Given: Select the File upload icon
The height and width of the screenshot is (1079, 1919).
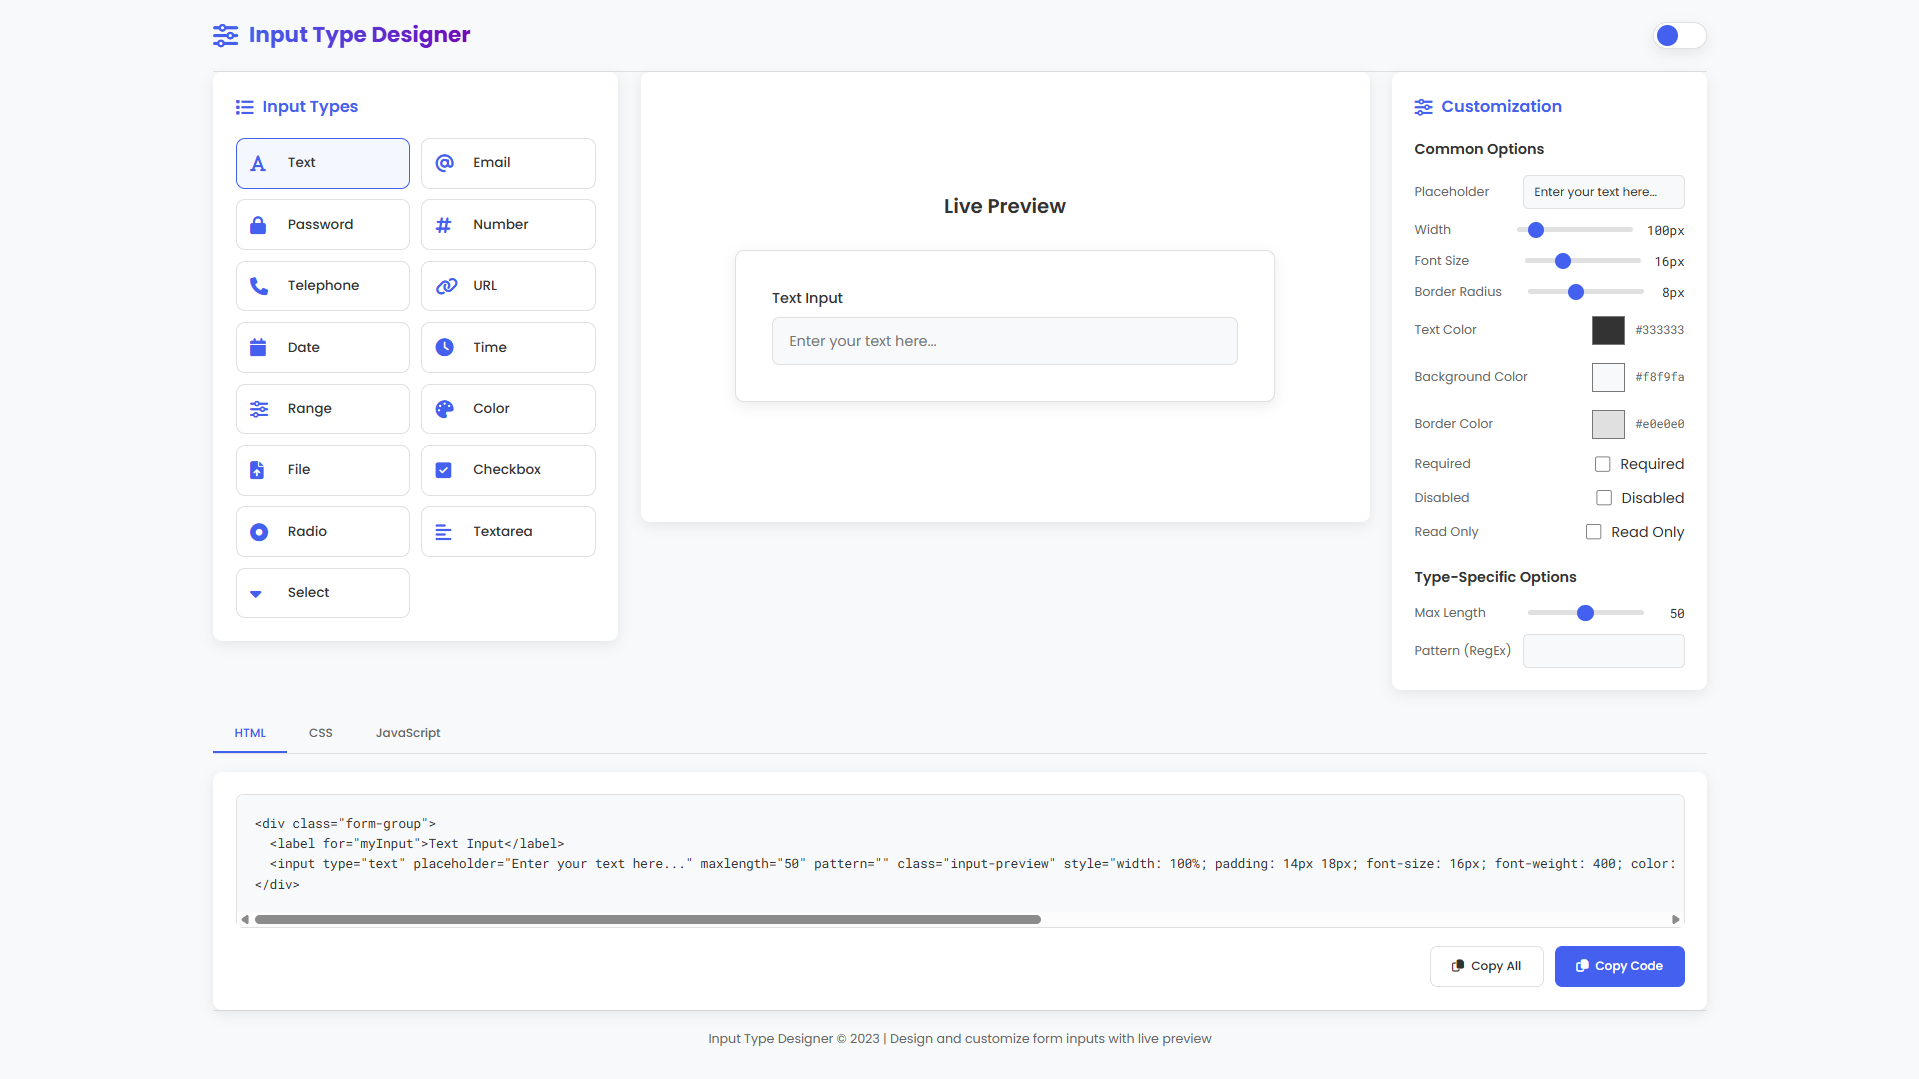Looking at the screenshot, I should 257,470.
